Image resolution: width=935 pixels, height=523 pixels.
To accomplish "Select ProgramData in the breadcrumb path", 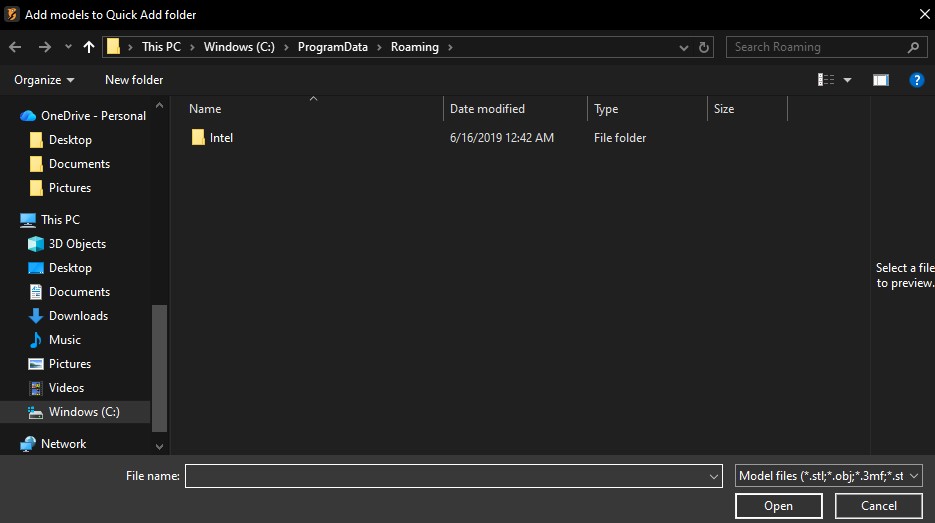I will 333,47.
